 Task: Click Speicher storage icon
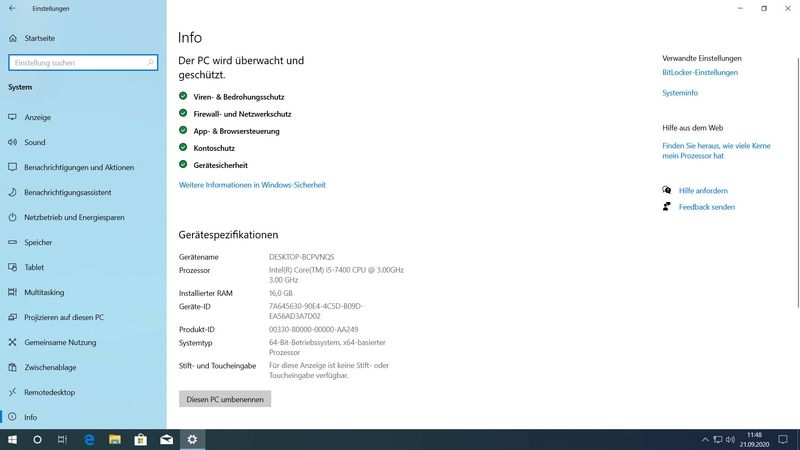point(13,242)
